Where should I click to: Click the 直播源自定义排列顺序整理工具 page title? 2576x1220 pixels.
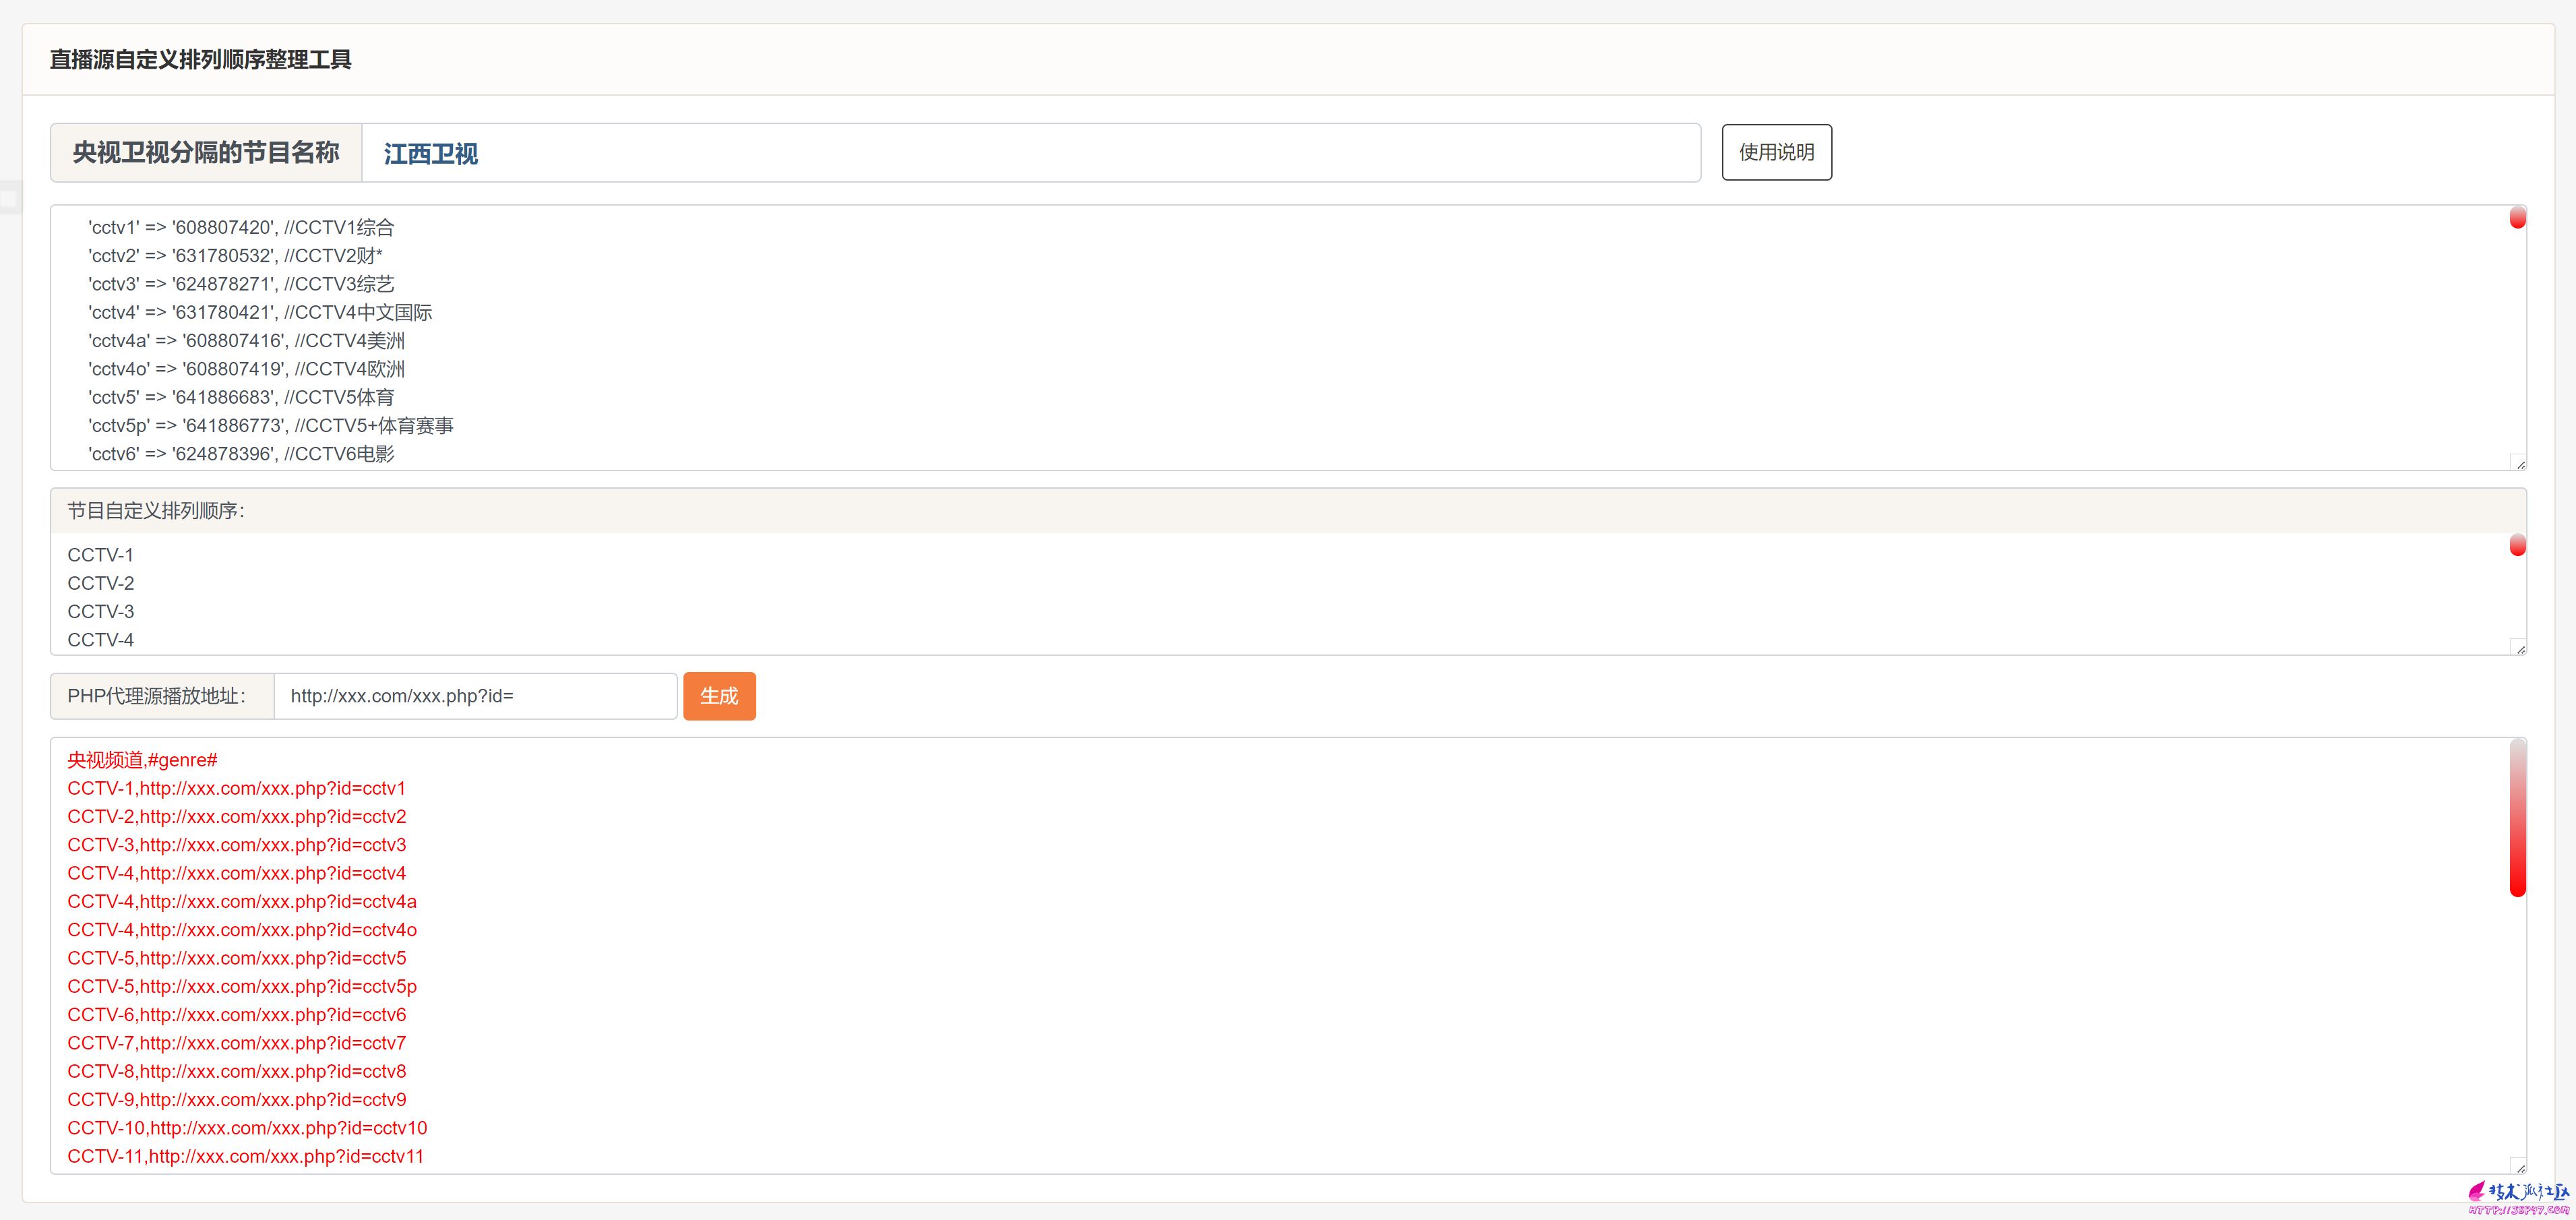coord(200,60)
